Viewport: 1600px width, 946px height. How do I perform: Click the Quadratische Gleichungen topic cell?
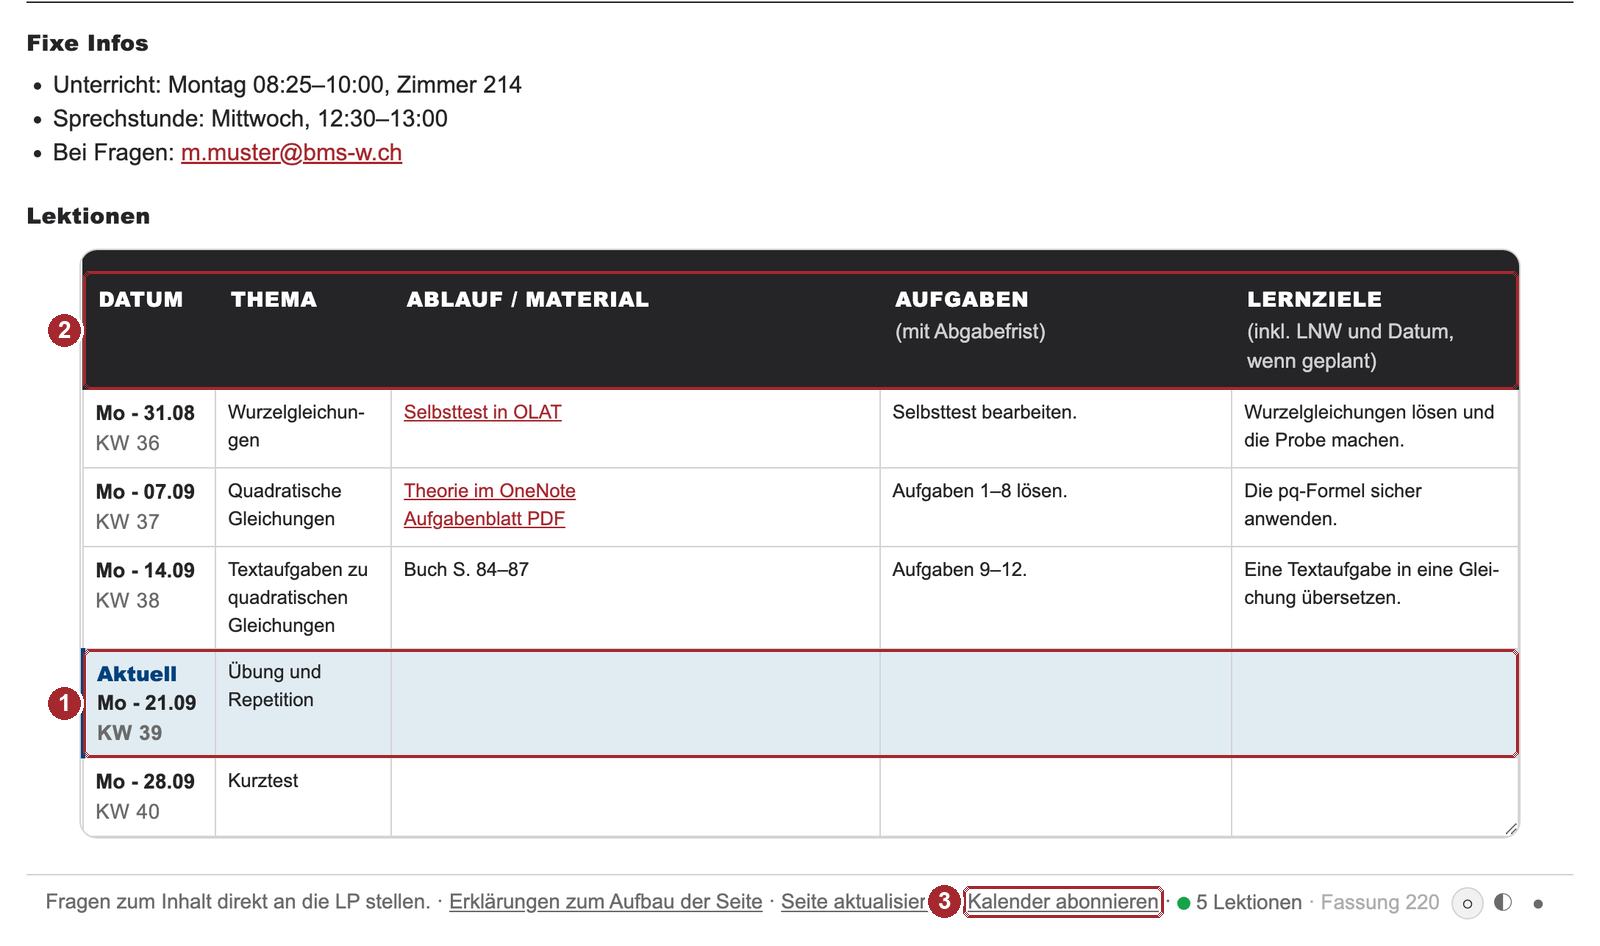pos(303,507)
